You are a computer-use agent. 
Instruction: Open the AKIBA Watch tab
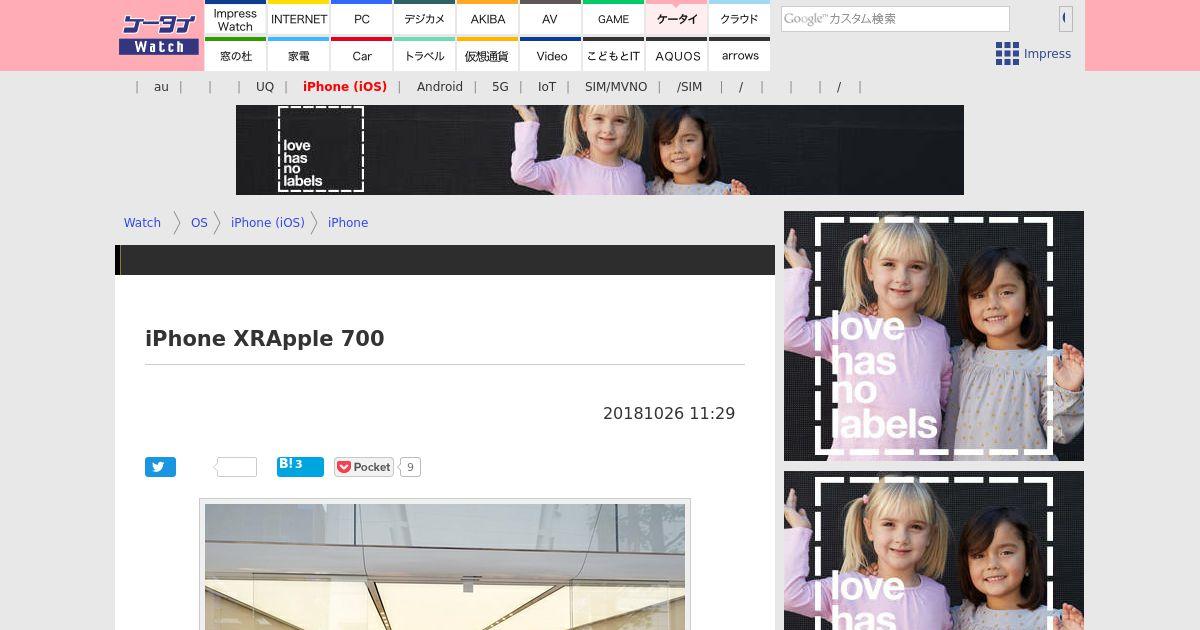(x=488, y=18)
